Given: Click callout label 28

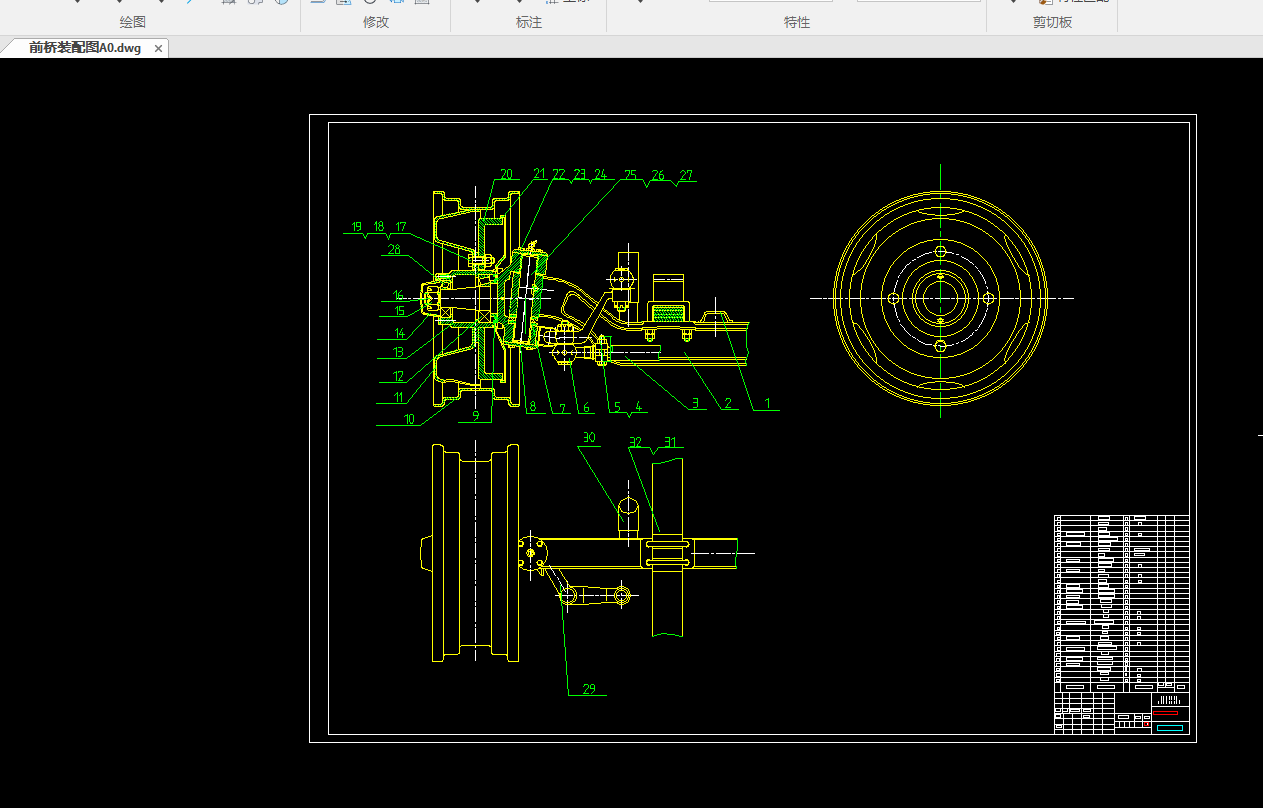Looking at the screenshot, I should pyautogui.click(x=394, y=250).
